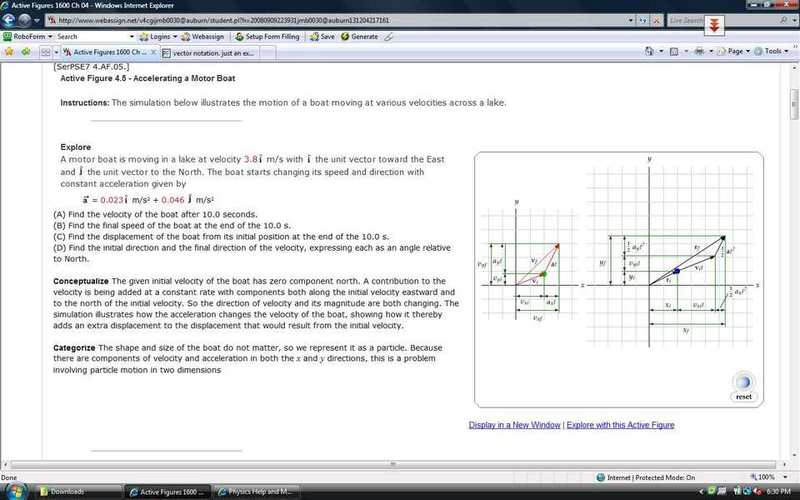
Task: Click the red 0.046 acceleration value
Action: point(172,200)
